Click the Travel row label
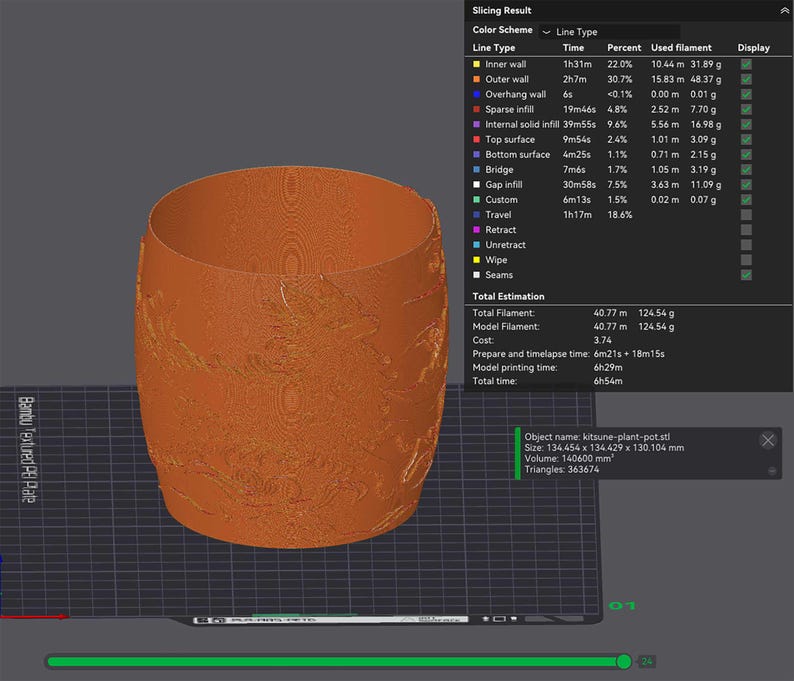Screen dimensions: 794x681 498,215
